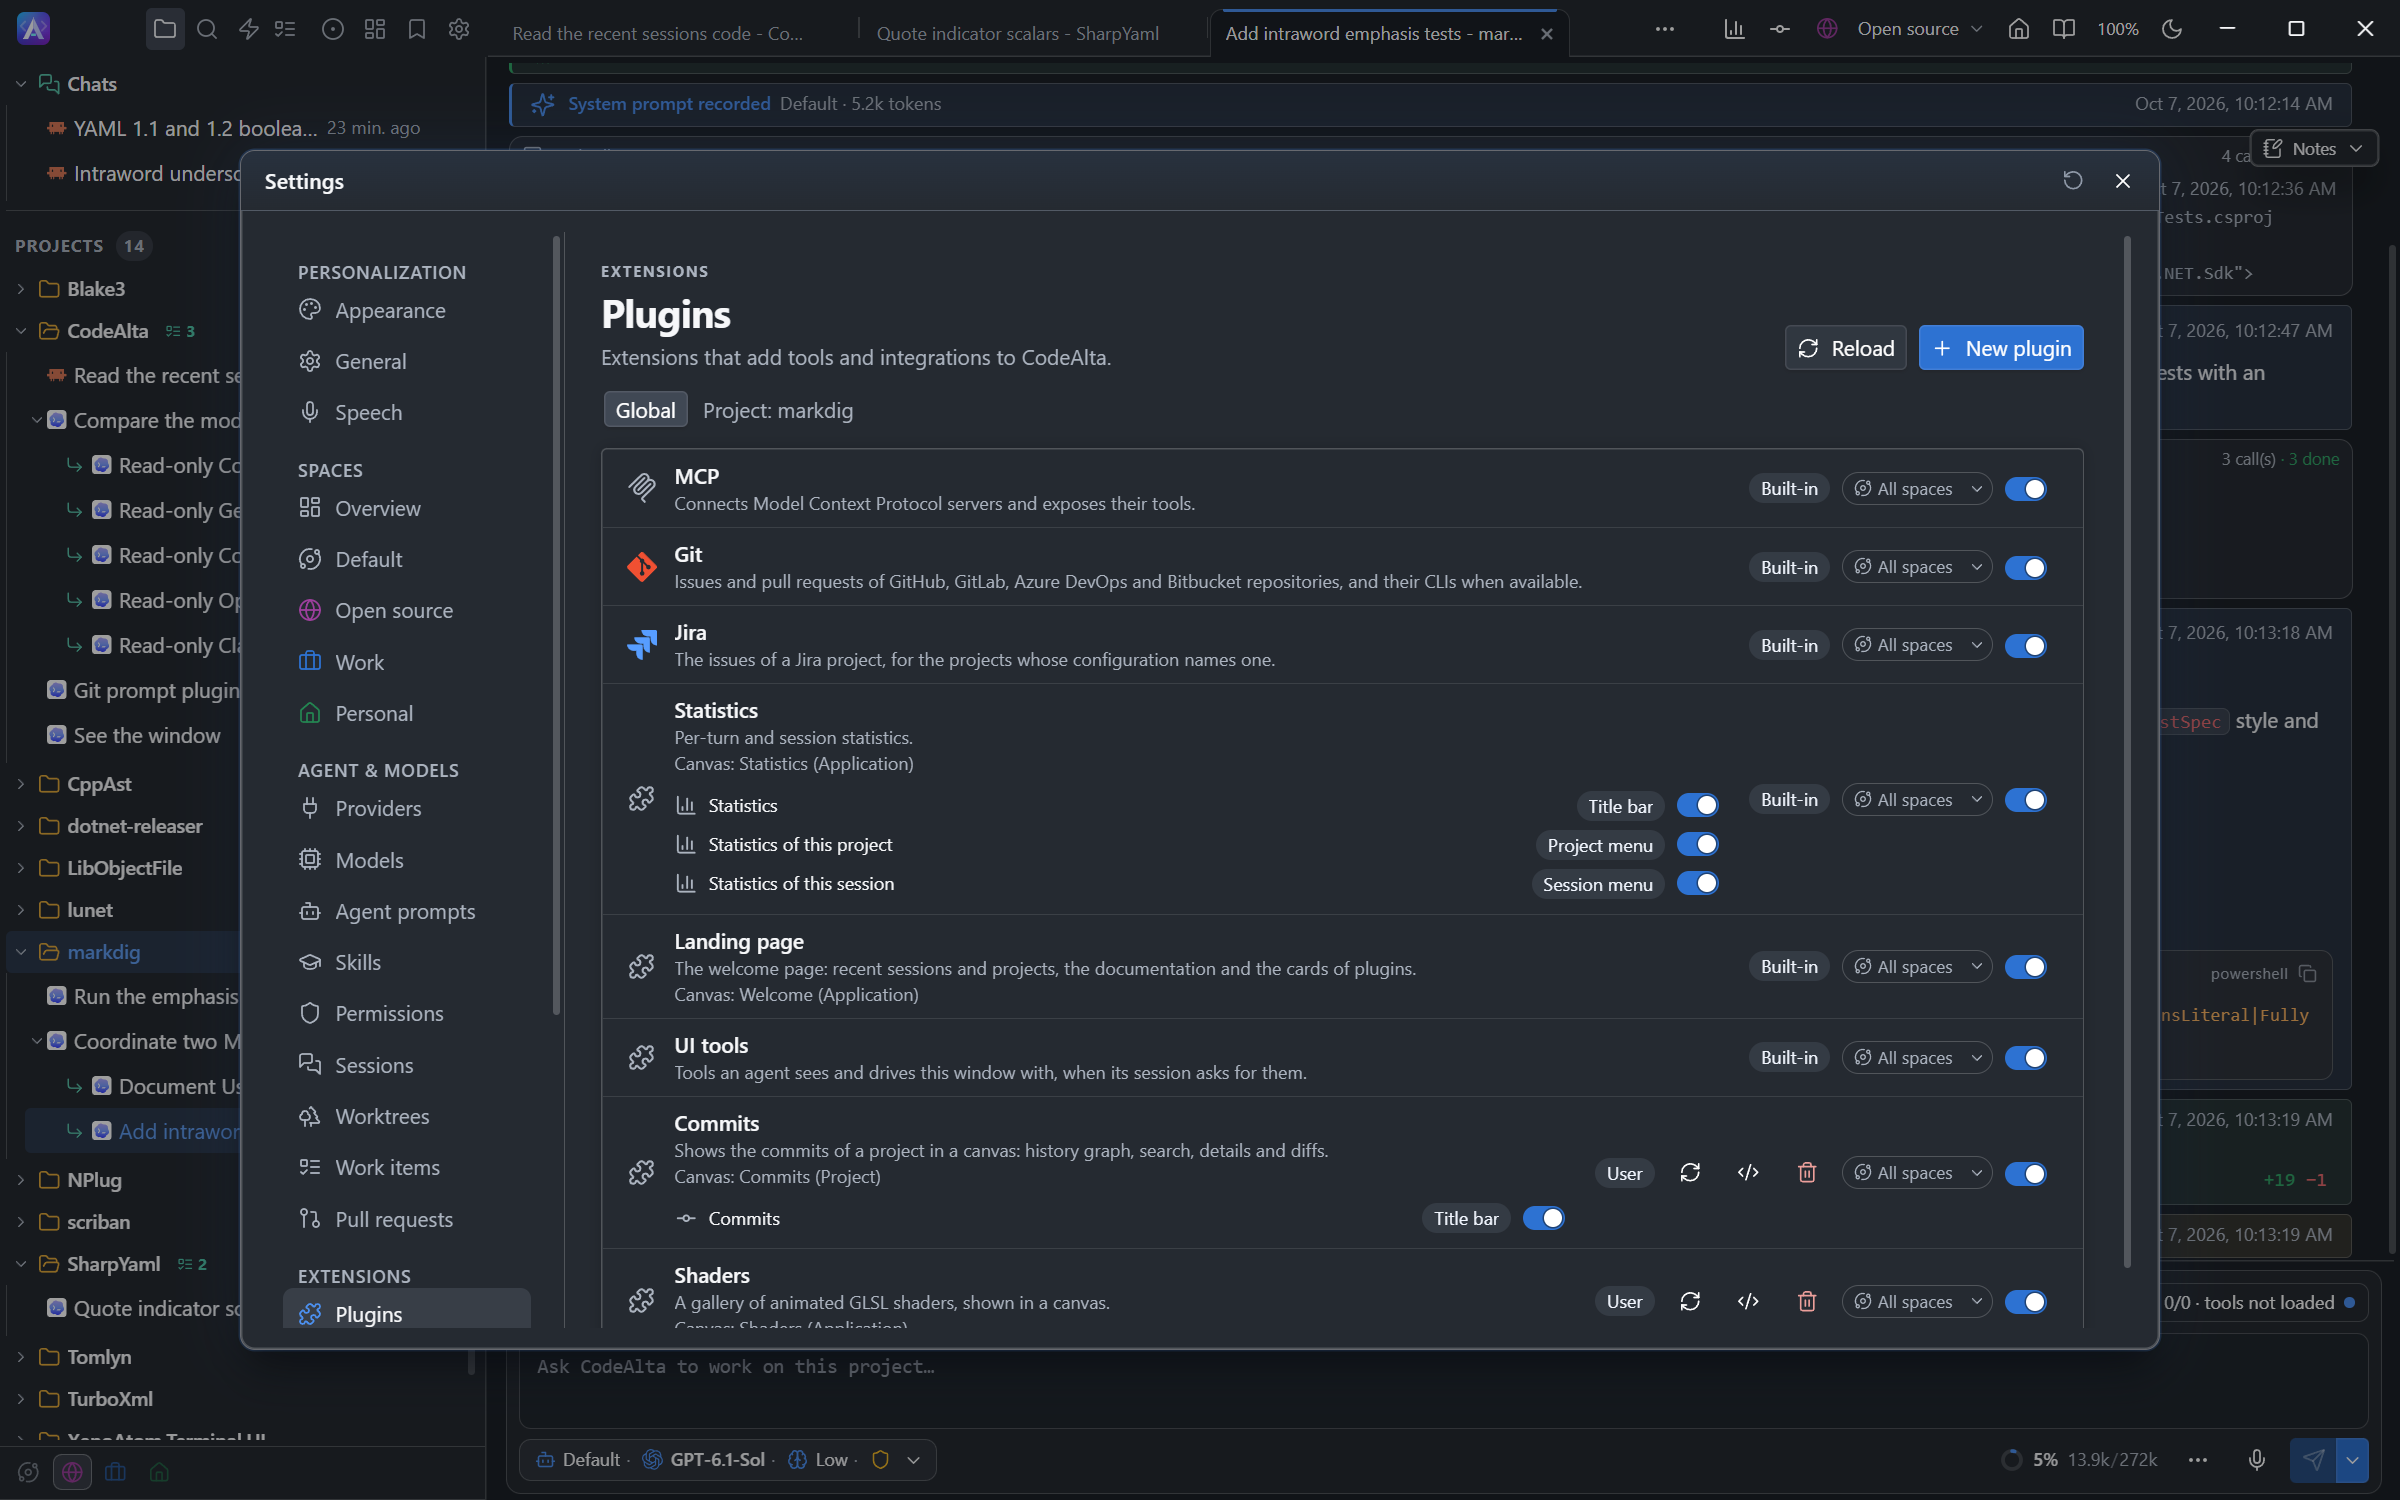Open All spaces dropdown for Landing page

point(1917,967)
